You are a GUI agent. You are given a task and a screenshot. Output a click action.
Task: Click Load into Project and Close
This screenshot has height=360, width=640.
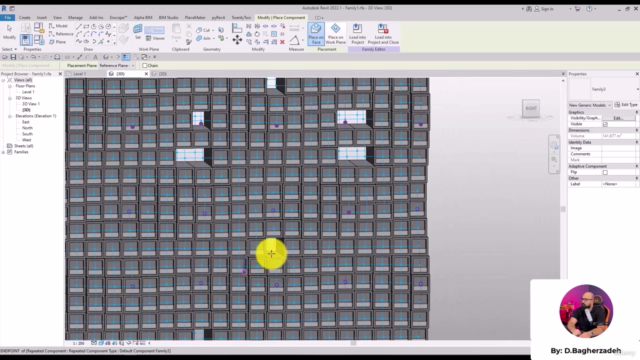pos(383,33)
